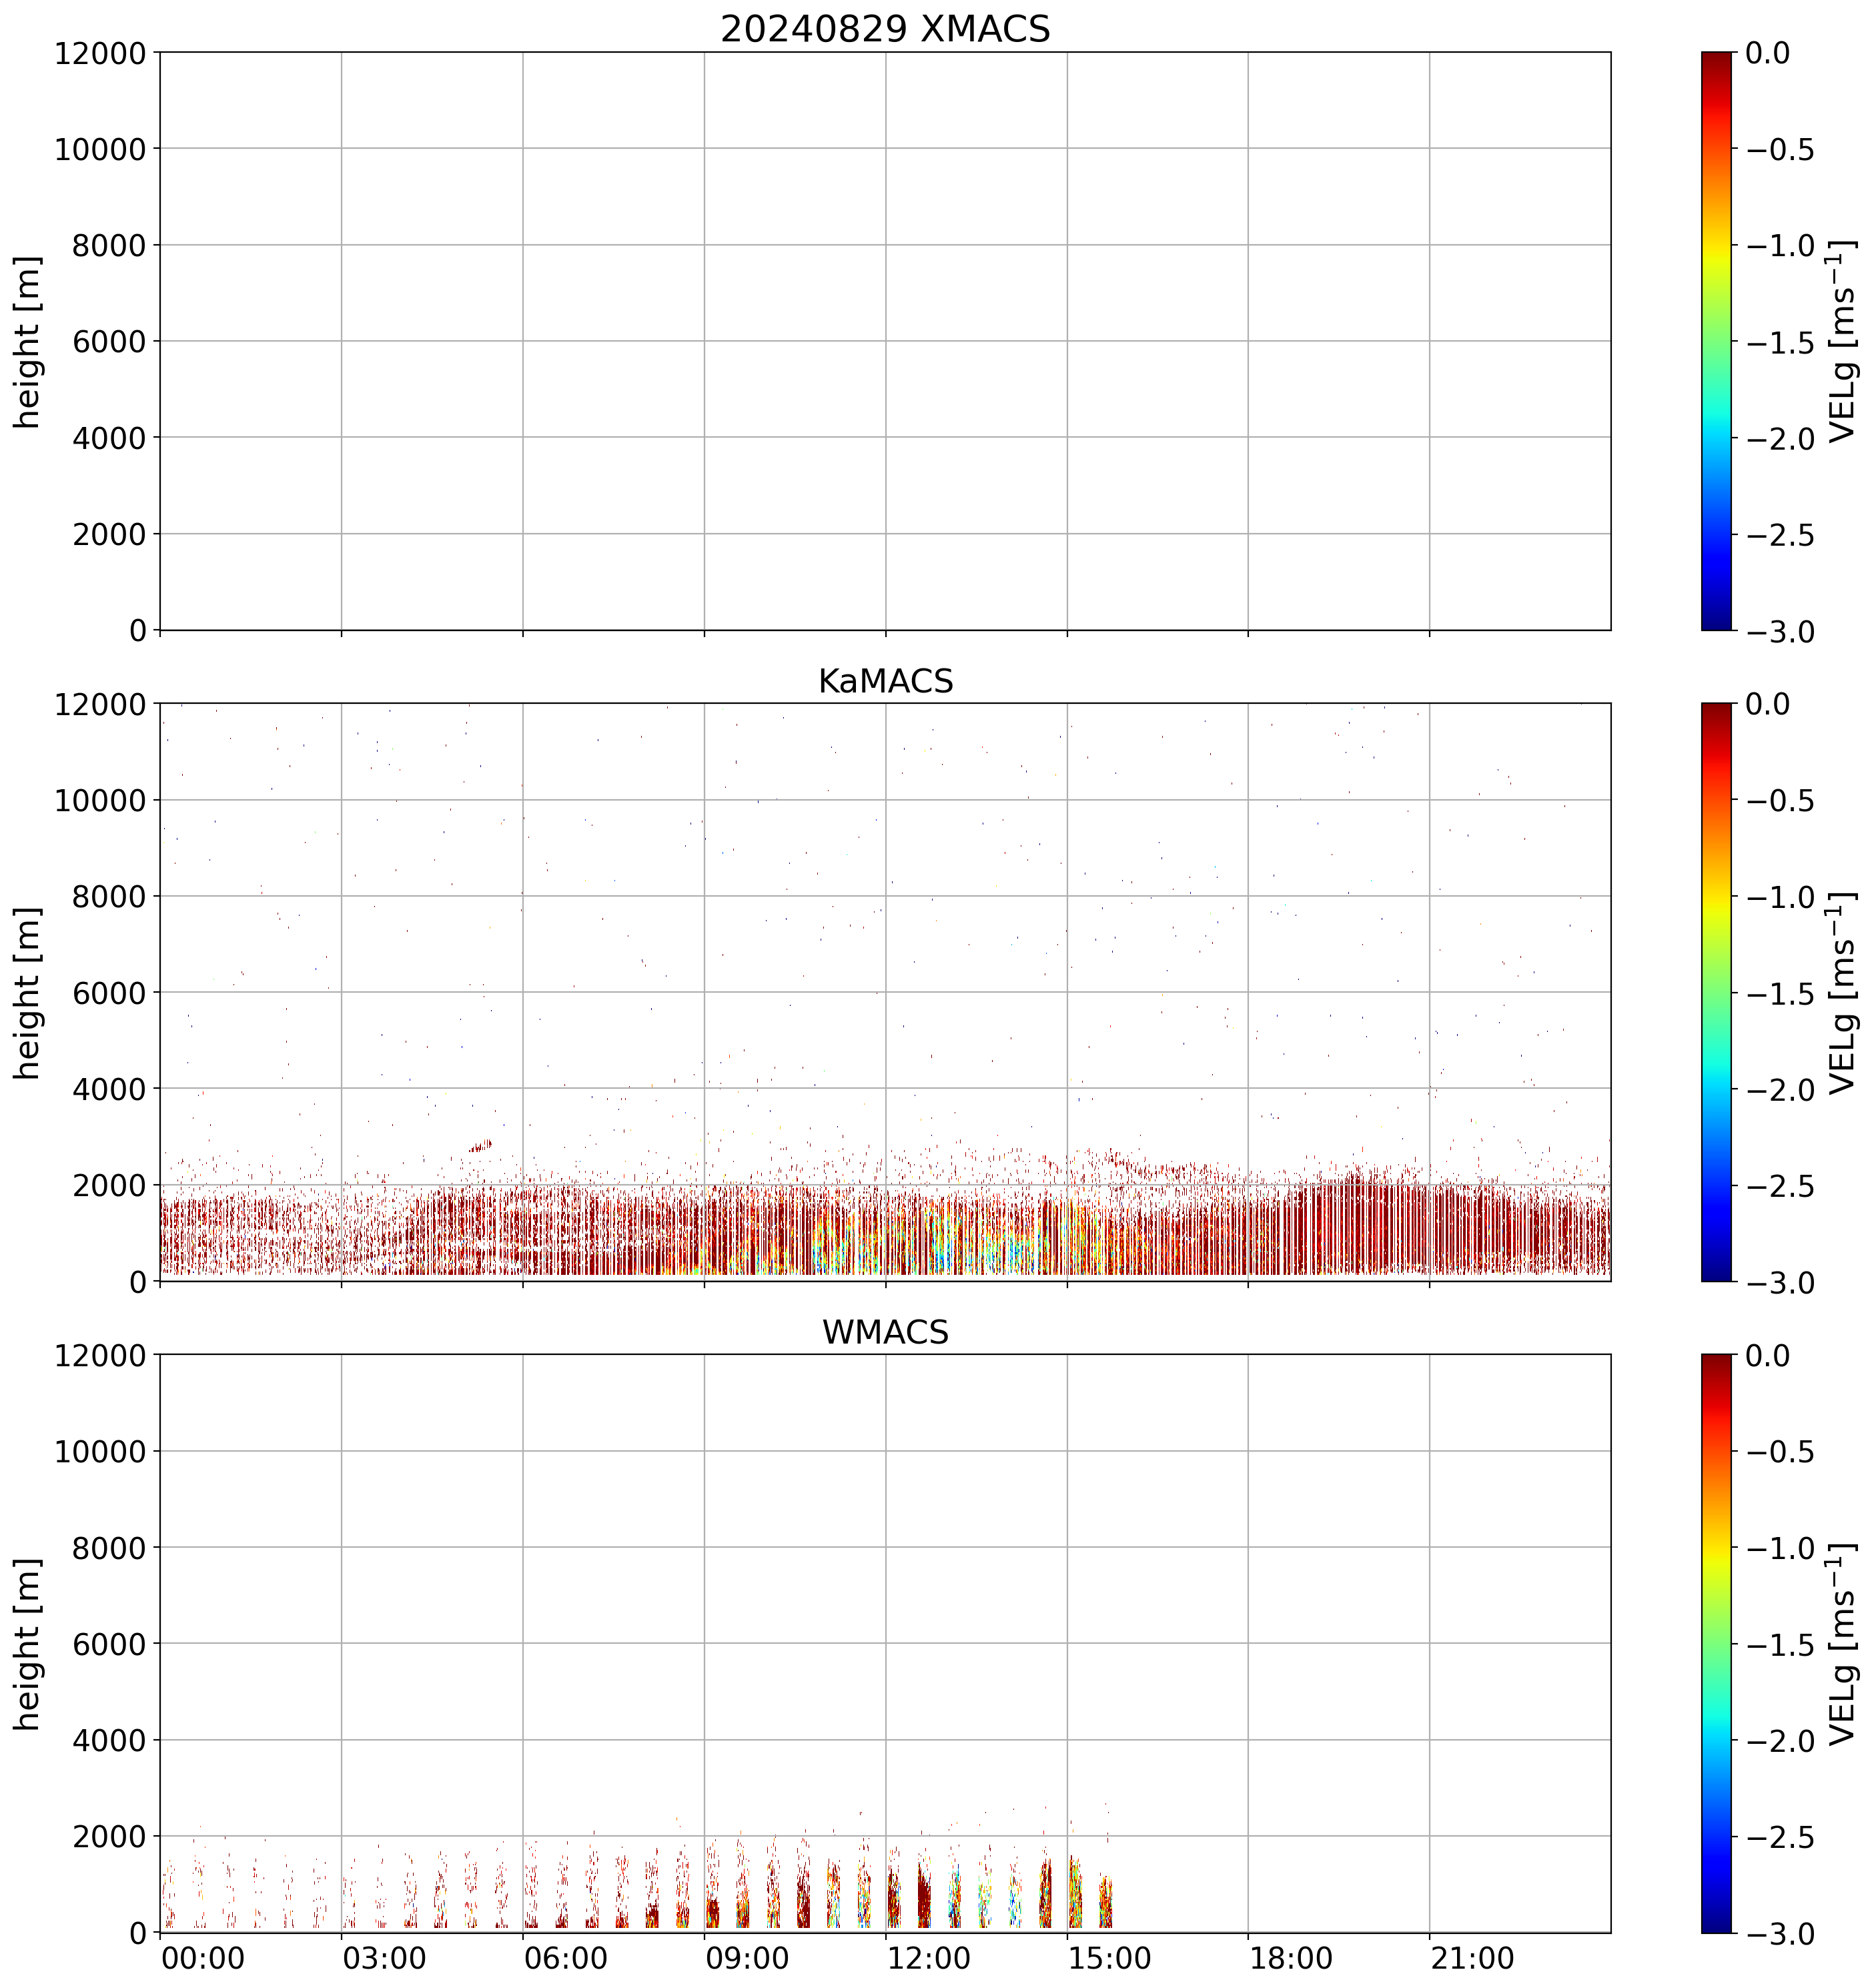This screenshot has height=1988, width=1876.
Task: Click the 12000 label on XMACS y-axis
Action: tap(100, 53)
